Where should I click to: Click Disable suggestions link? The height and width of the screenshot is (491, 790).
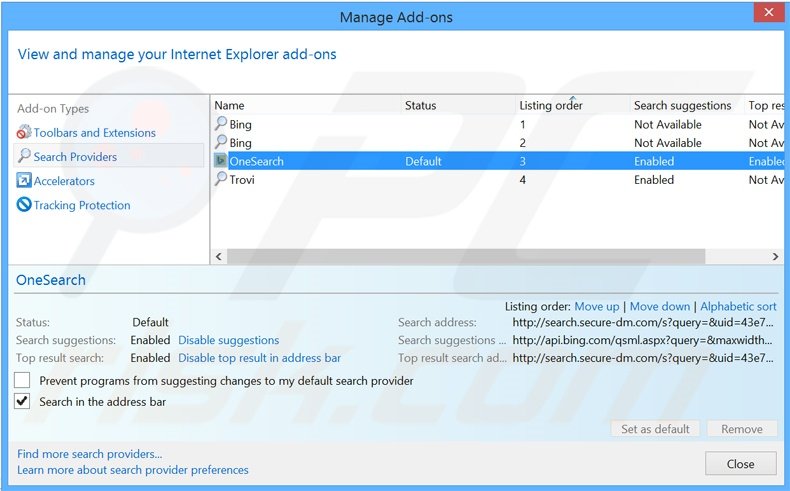[x=228, y=340]
